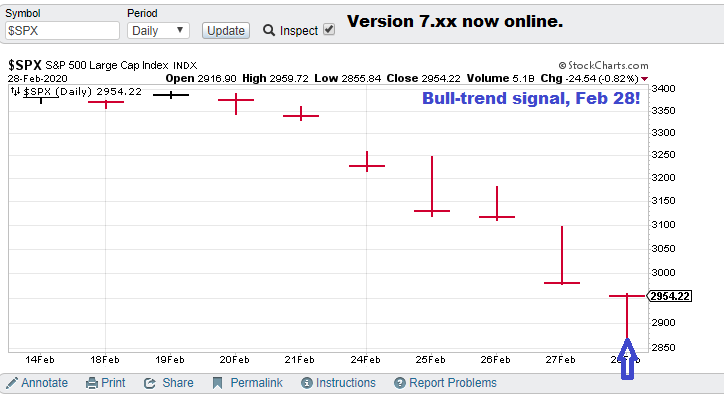Click the Annotate pencil icon

click(12, 383)
